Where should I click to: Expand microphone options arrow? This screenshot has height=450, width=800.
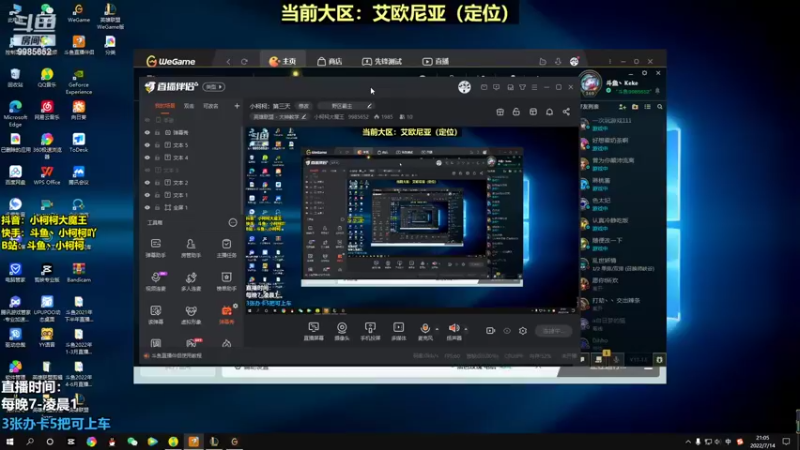pos(437,329)
